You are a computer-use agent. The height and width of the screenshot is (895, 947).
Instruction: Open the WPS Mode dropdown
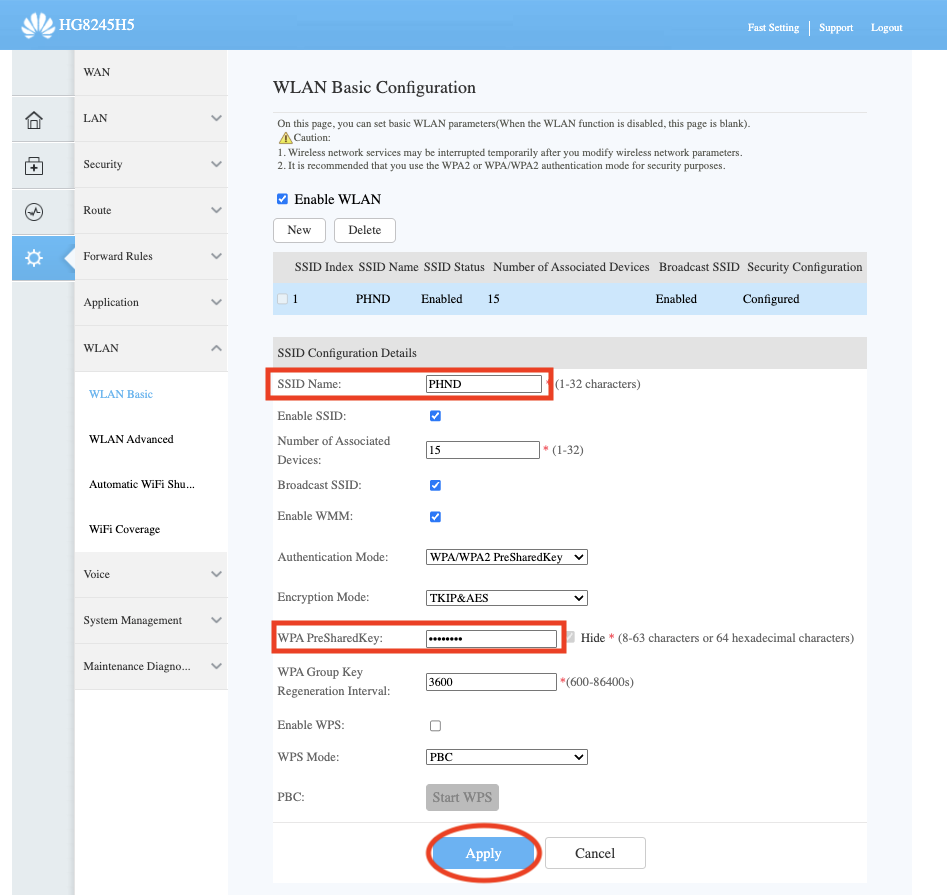[506, 757]
